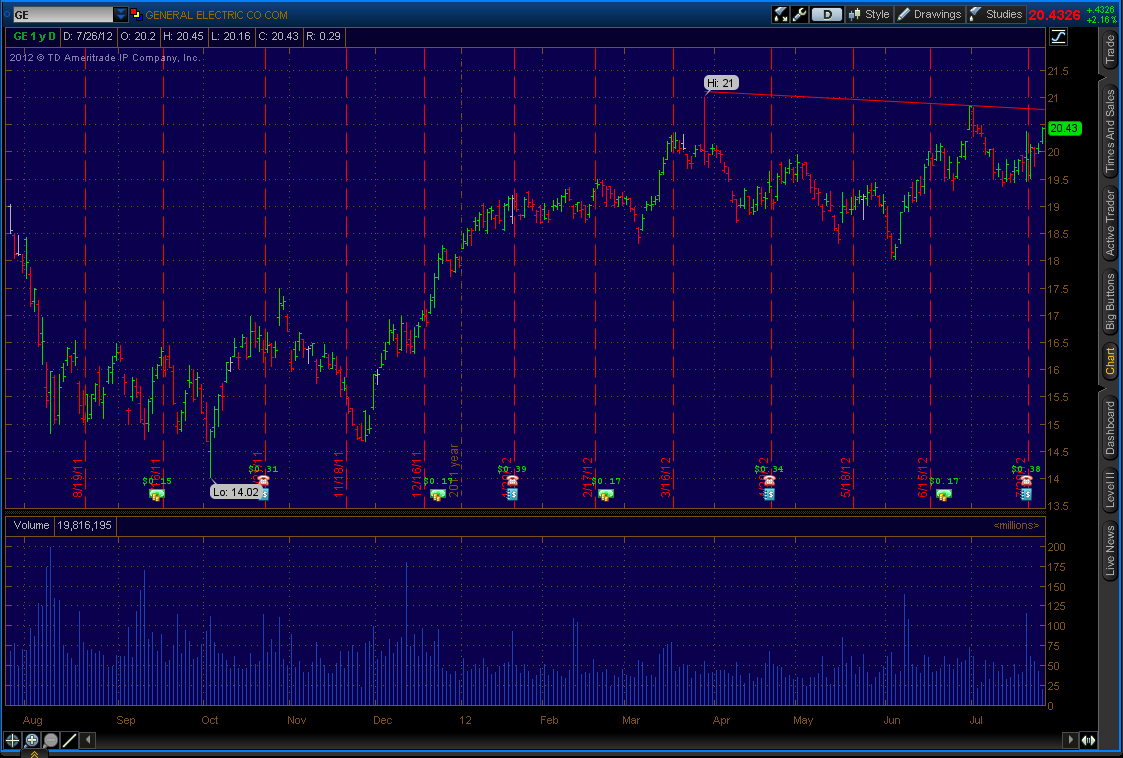Image resolution: width=1123 pixels, height=758 pixels.
Task: Click the blue earnings notebook under $0.34
Action: (769, 494)
